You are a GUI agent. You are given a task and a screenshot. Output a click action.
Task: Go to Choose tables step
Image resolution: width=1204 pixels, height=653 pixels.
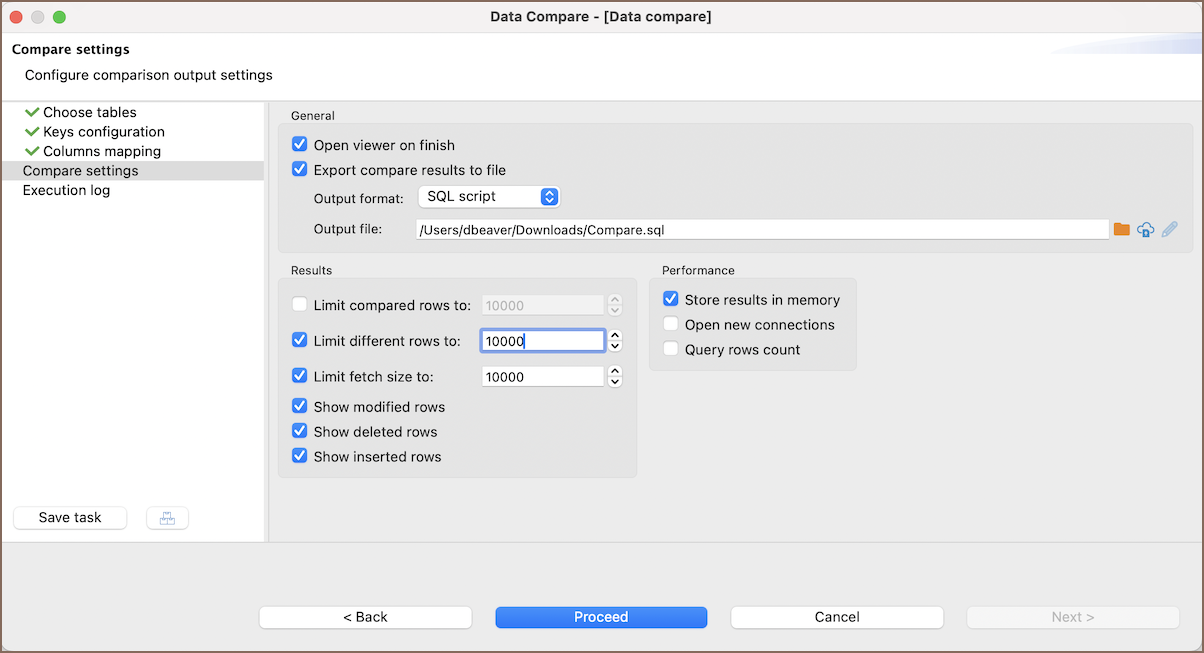point(89,113)
